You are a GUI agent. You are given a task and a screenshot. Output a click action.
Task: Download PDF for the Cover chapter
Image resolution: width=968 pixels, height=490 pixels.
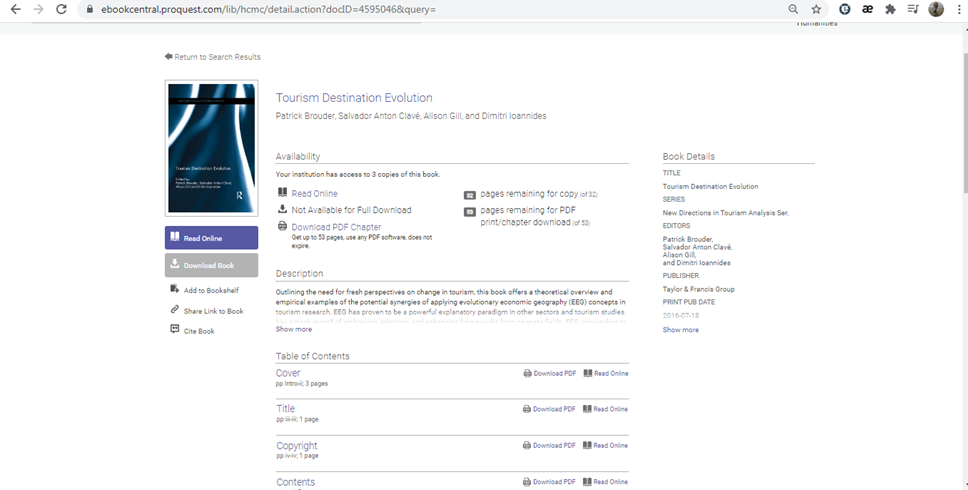pos(549,373)
